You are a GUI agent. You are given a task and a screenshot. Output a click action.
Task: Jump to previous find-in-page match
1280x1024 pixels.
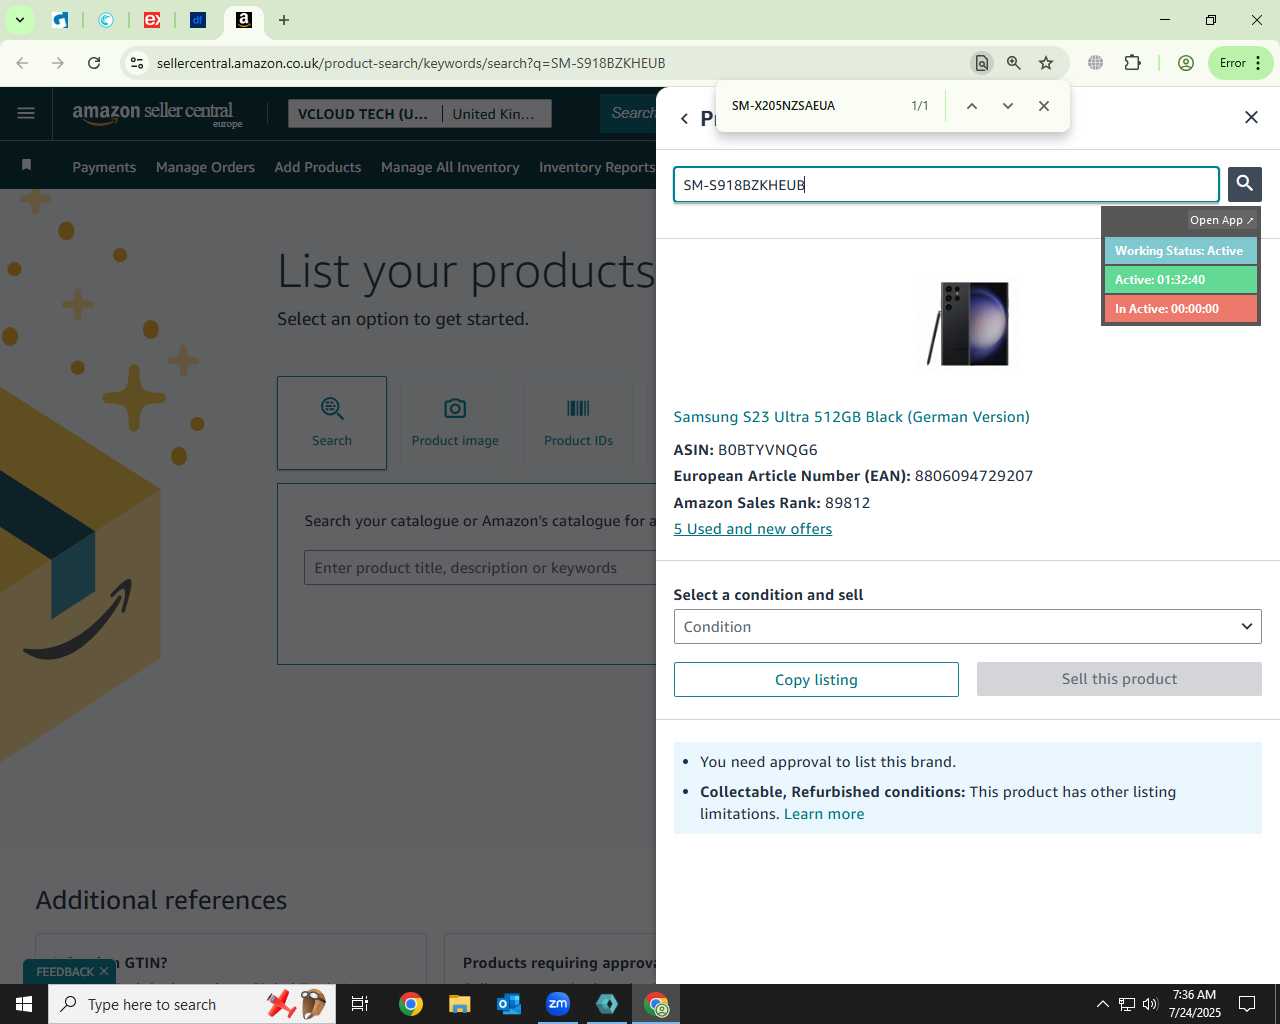pos(971,106)
